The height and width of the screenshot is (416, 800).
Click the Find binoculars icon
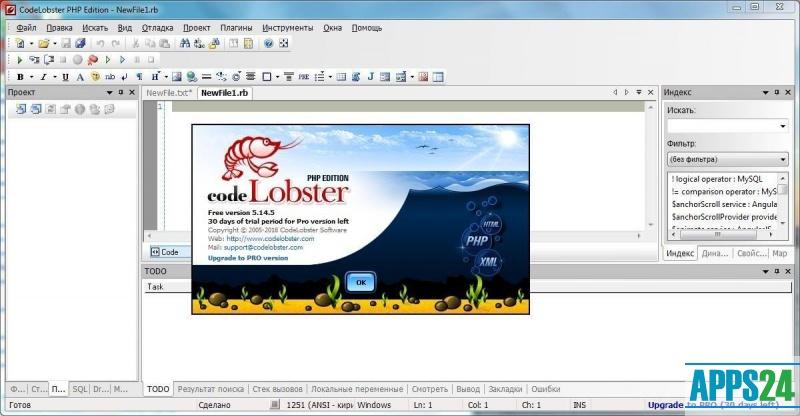tap(185, 44)
